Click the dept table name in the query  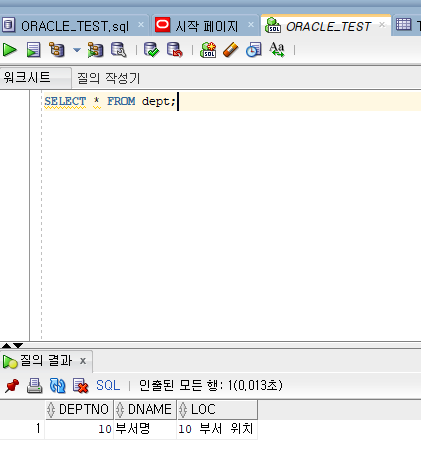pos(156,101)
